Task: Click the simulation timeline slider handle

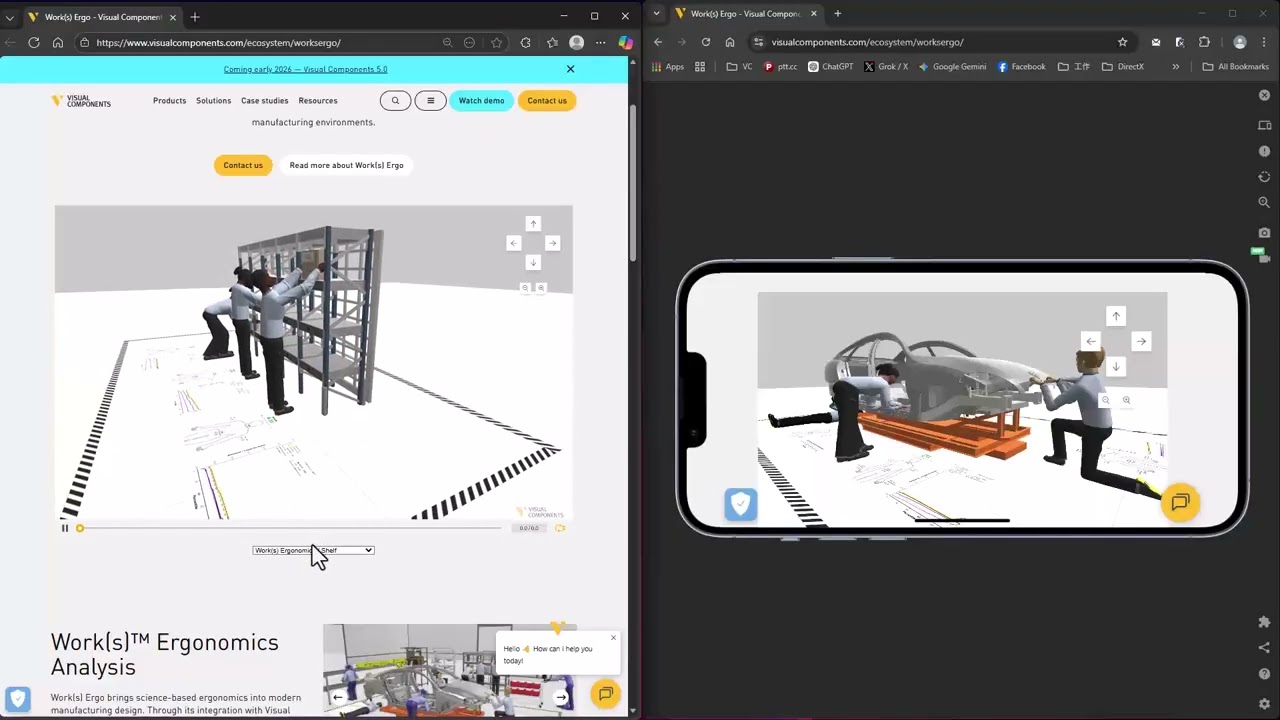Action: [80, 528]
